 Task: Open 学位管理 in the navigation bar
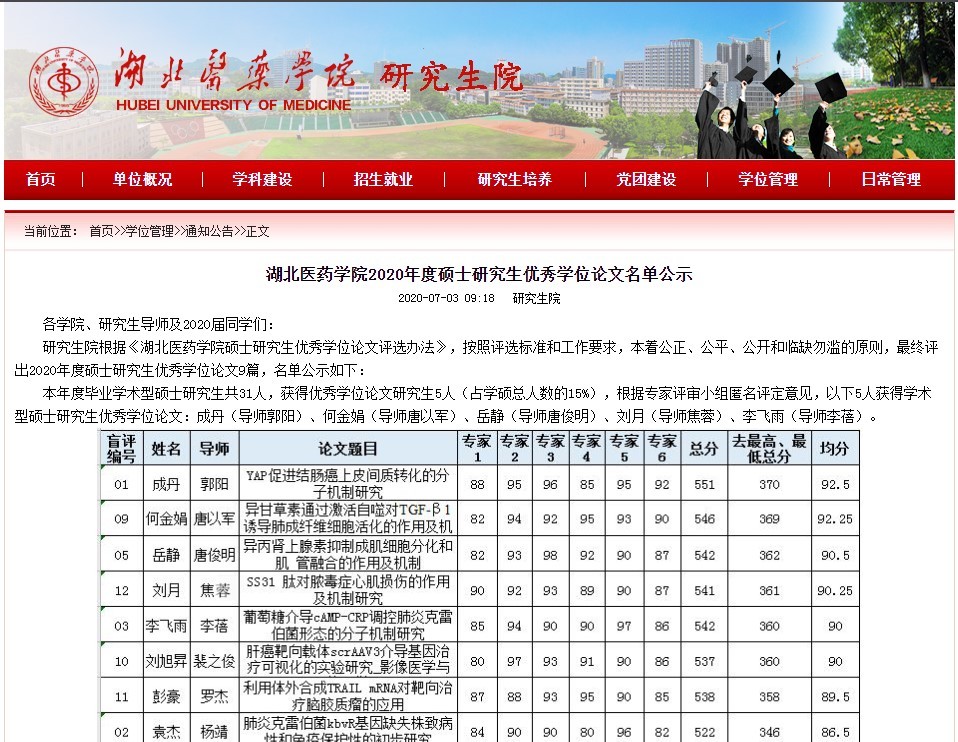pyautogui.click(x=768, y=179)
